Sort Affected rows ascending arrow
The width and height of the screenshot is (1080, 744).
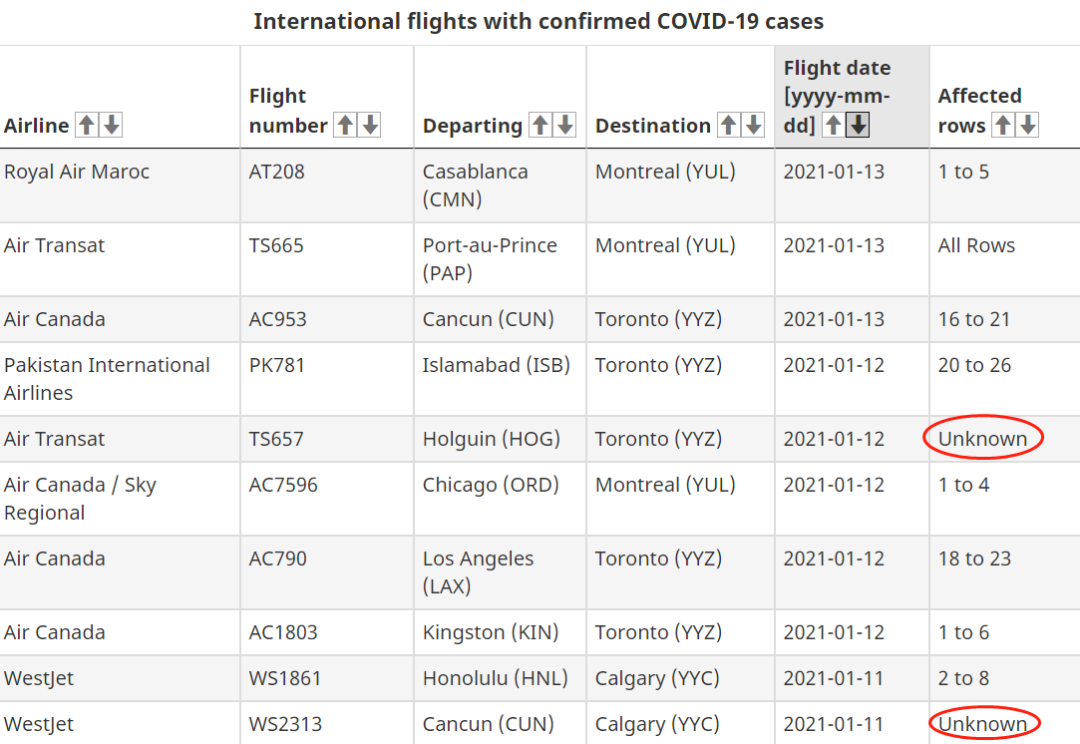[x=1004, y=125]
